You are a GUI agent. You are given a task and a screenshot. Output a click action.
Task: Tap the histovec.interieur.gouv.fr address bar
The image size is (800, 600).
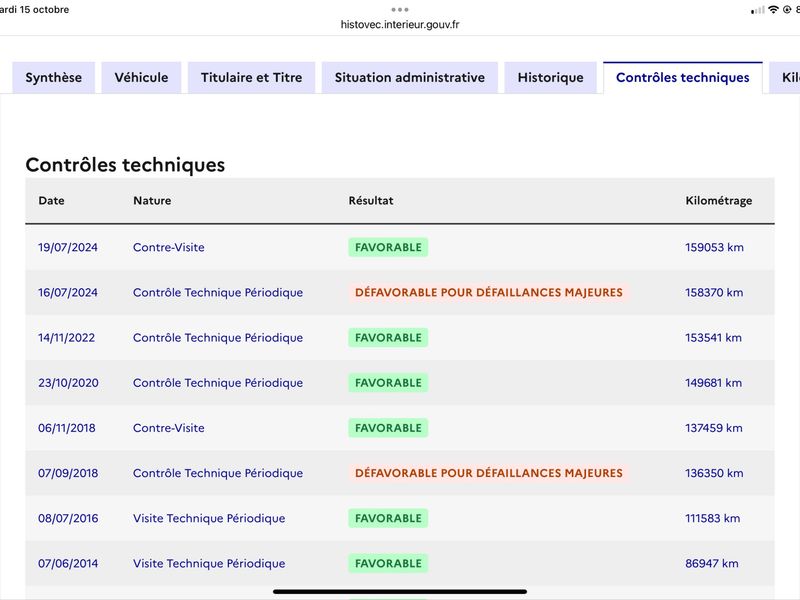pos(400,24)
